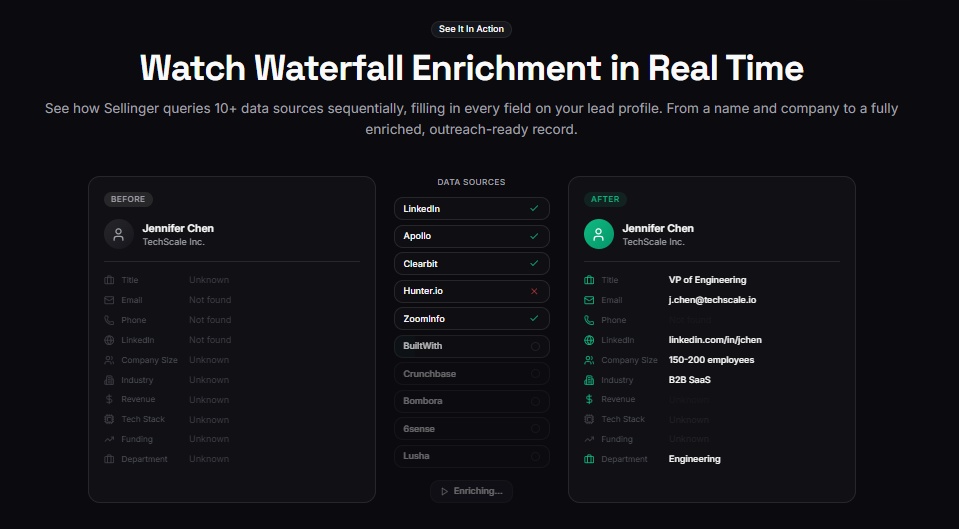Click the BEFORE label badge
This screenshot has height=529, width=959.
click(128, 199)
